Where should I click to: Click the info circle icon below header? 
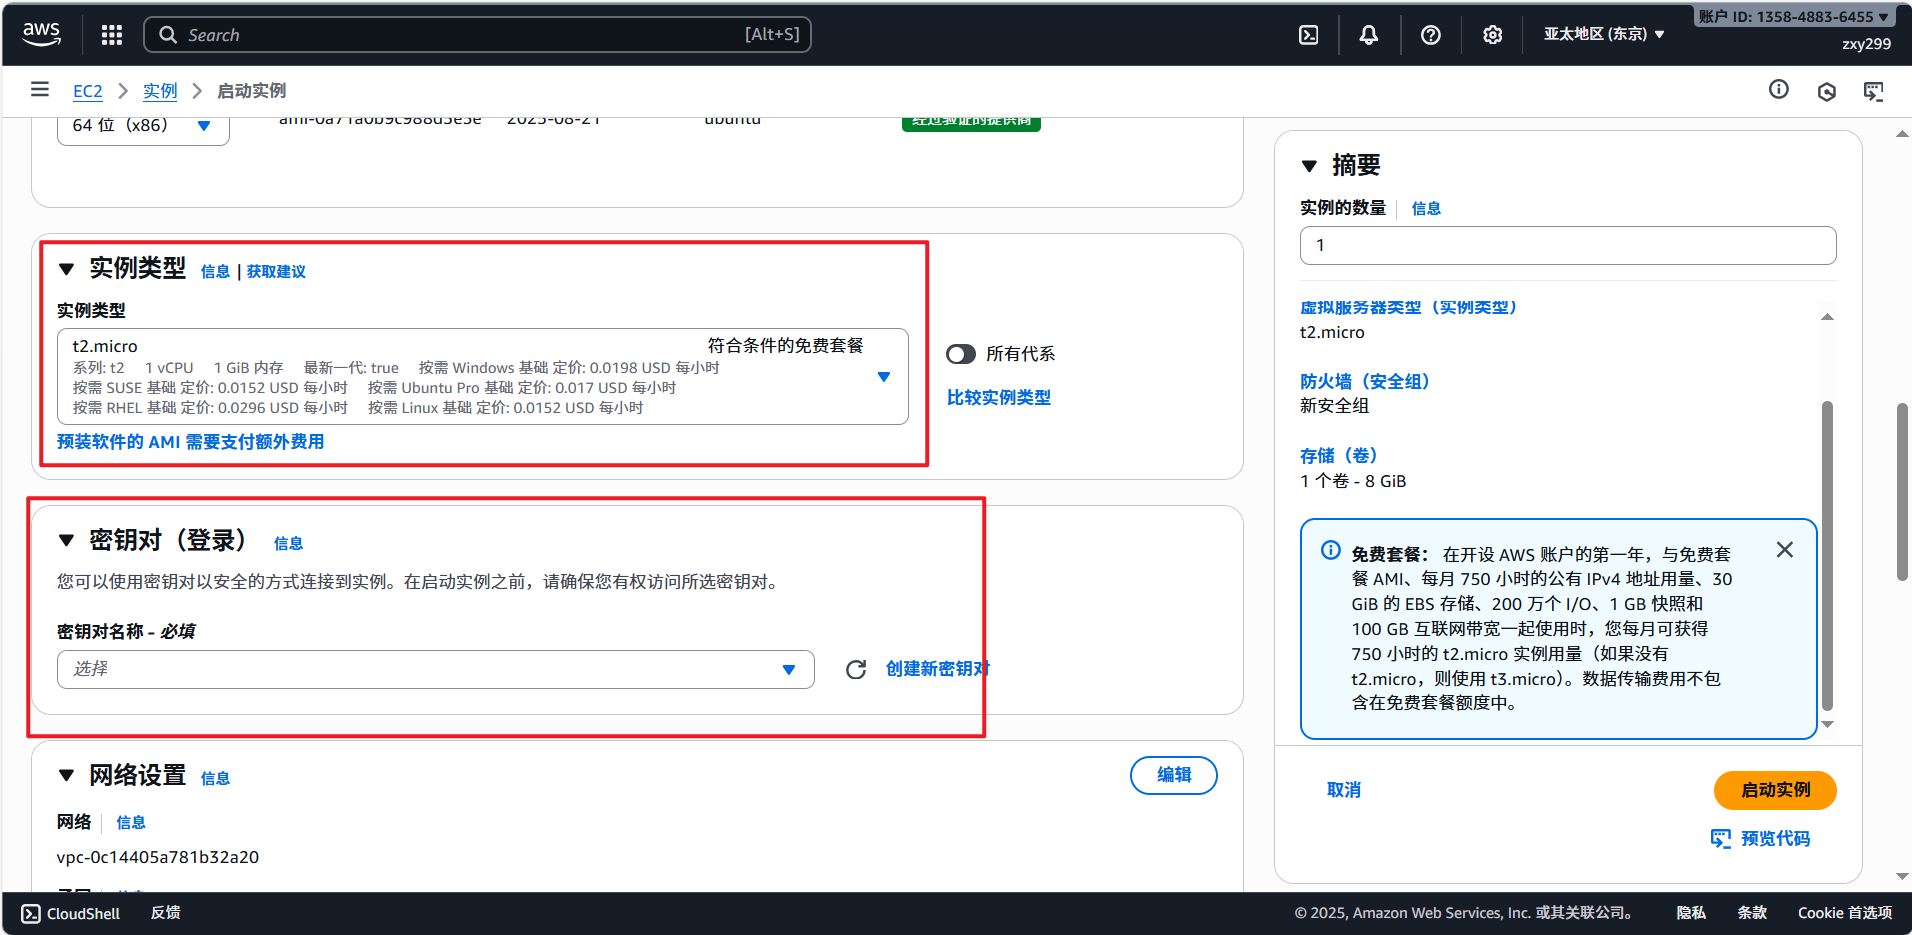click(x=1779, y=89)
